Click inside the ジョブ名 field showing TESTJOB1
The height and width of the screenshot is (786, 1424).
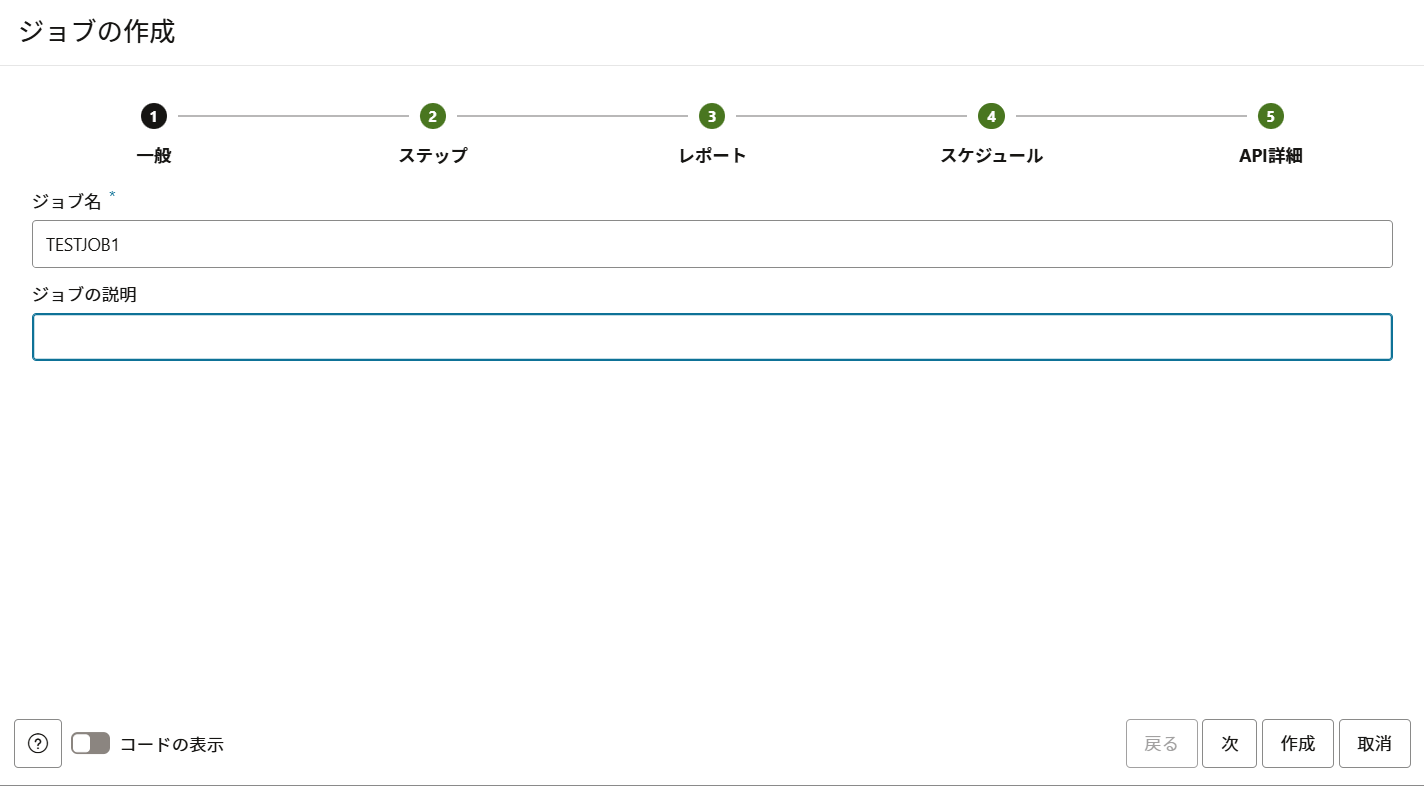712,243
